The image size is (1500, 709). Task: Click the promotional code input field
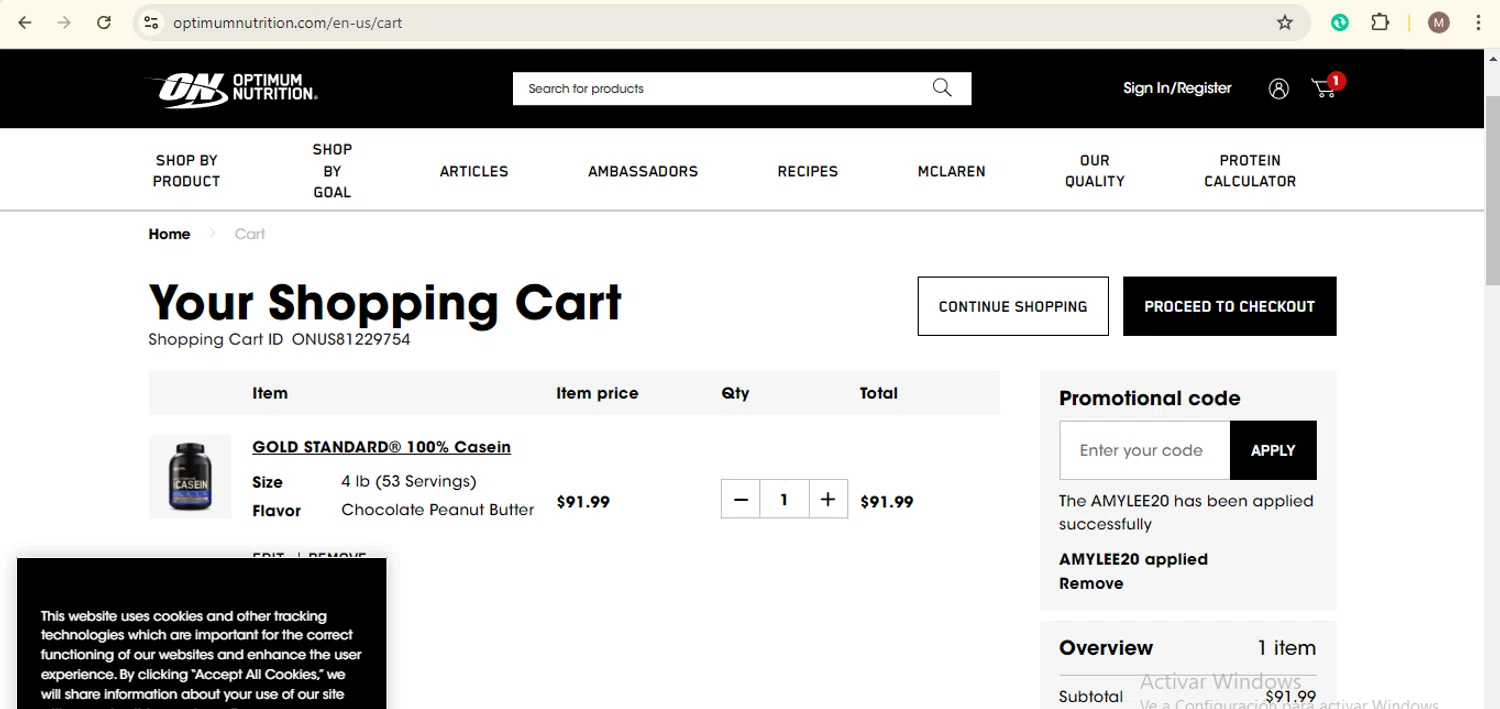coord(1144,450)
